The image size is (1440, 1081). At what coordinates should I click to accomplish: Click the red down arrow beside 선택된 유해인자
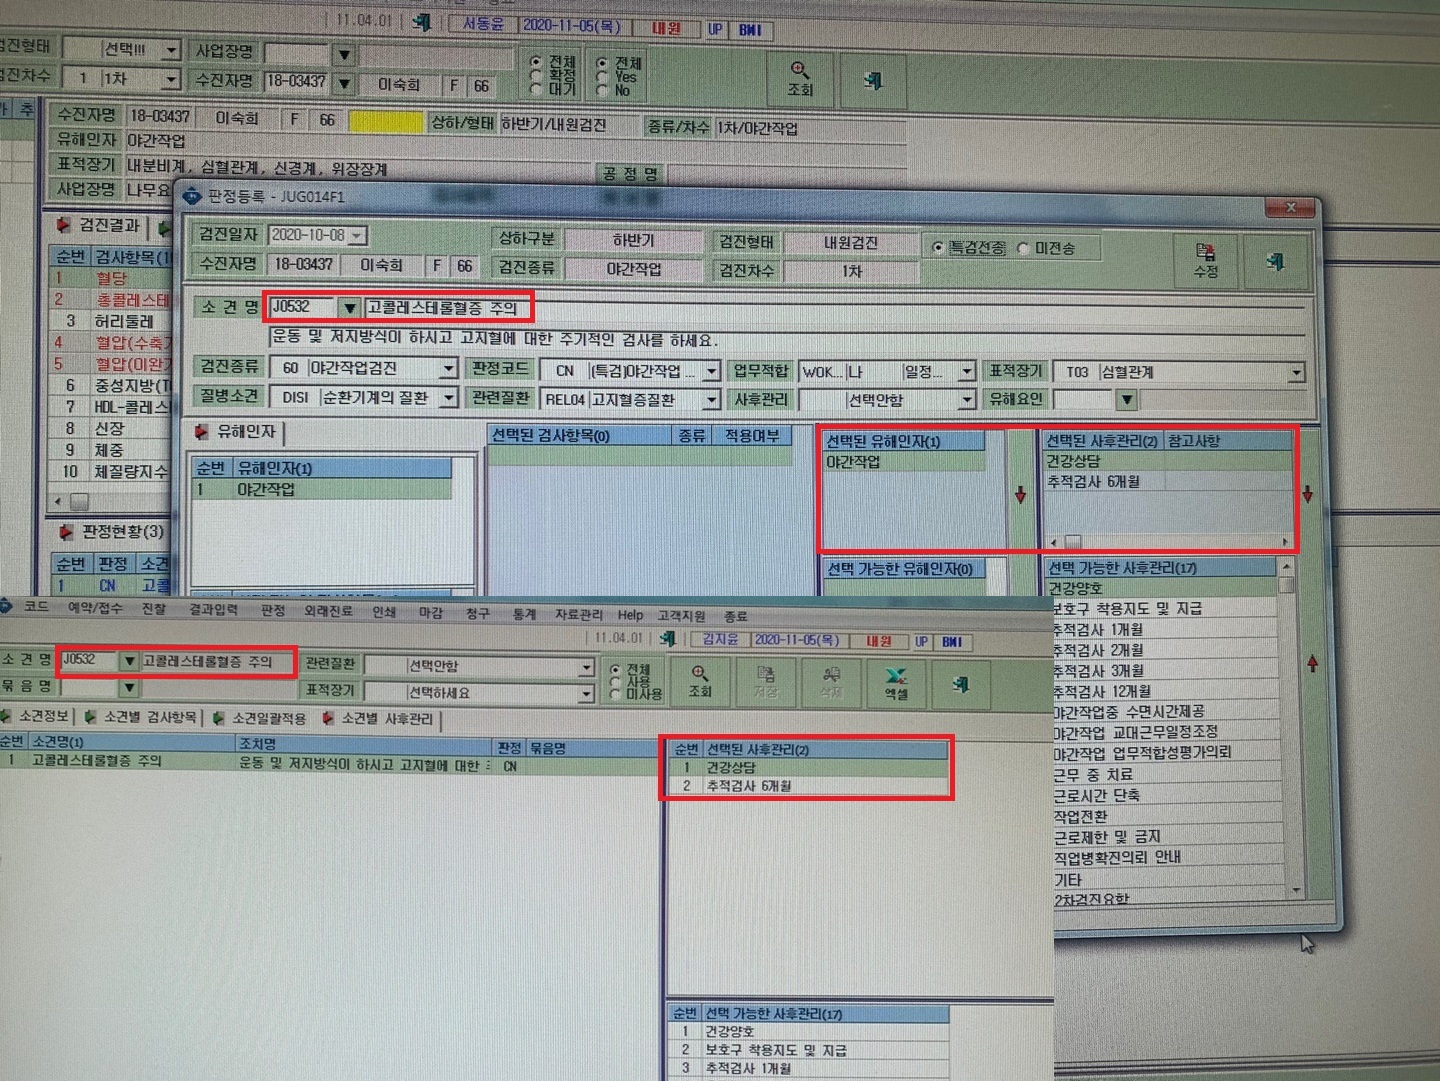click(1020, 495)
